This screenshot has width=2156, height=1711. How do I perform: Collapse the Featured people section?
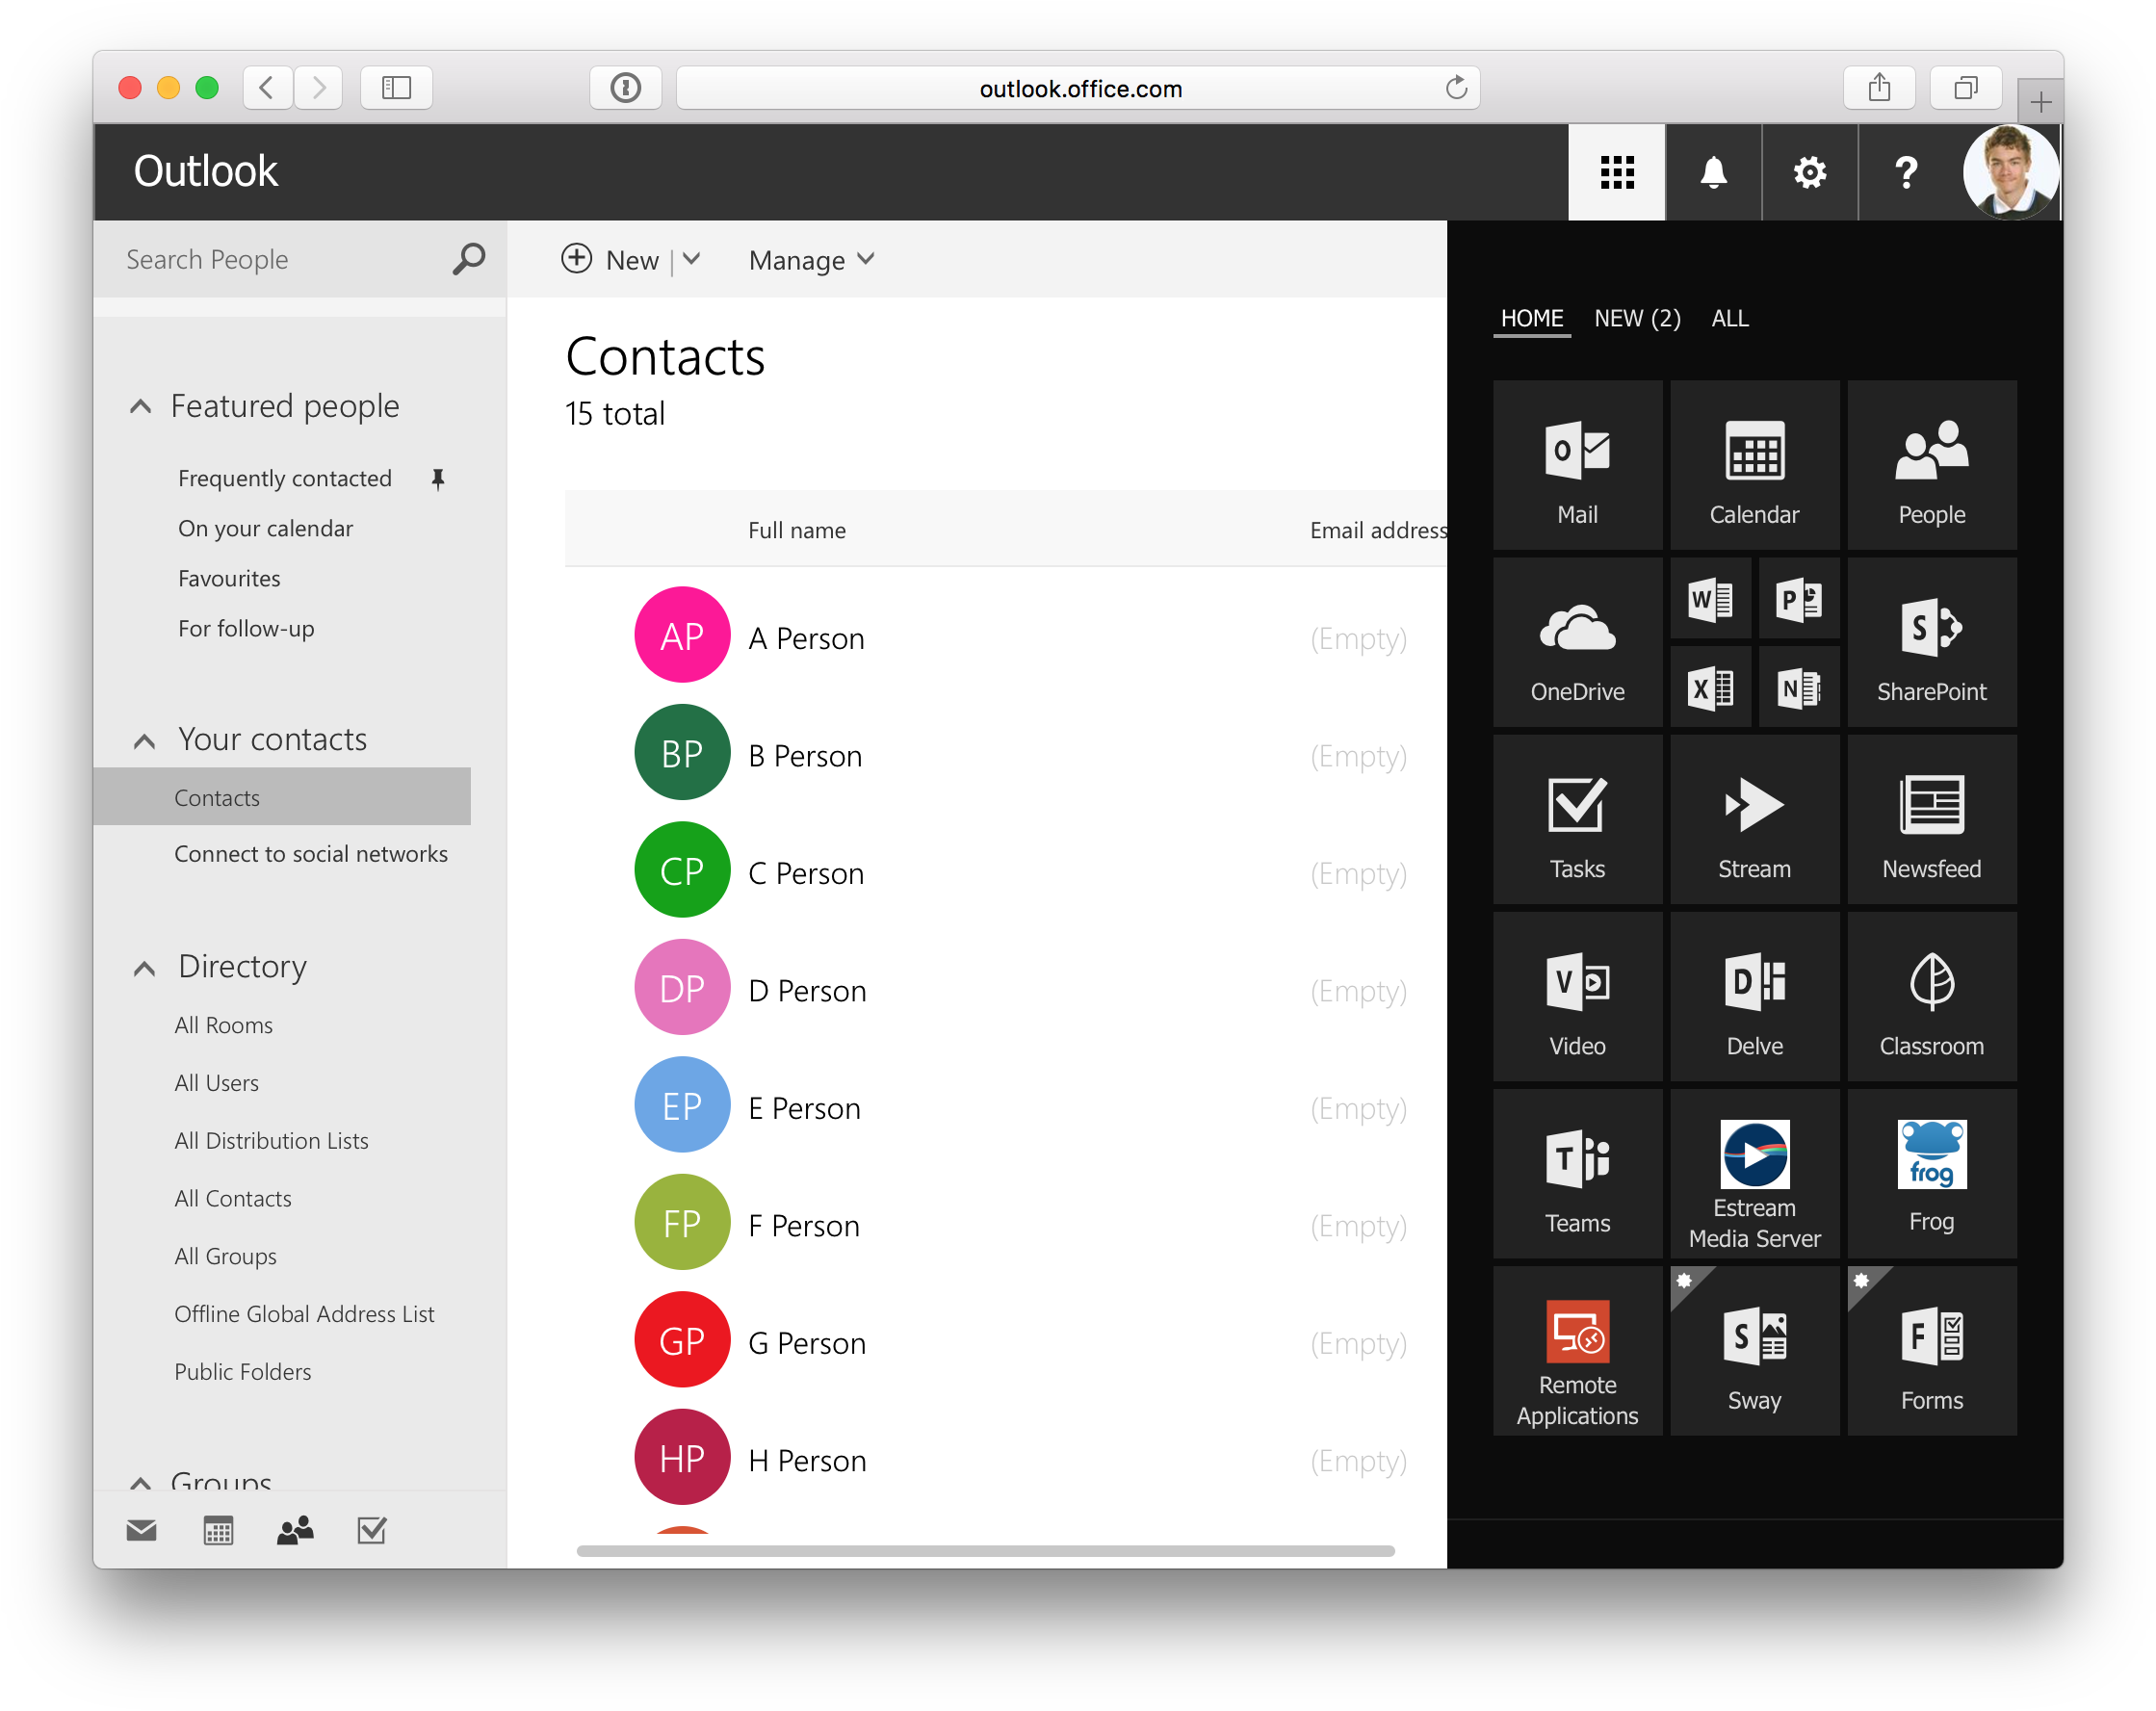(141, 406)
